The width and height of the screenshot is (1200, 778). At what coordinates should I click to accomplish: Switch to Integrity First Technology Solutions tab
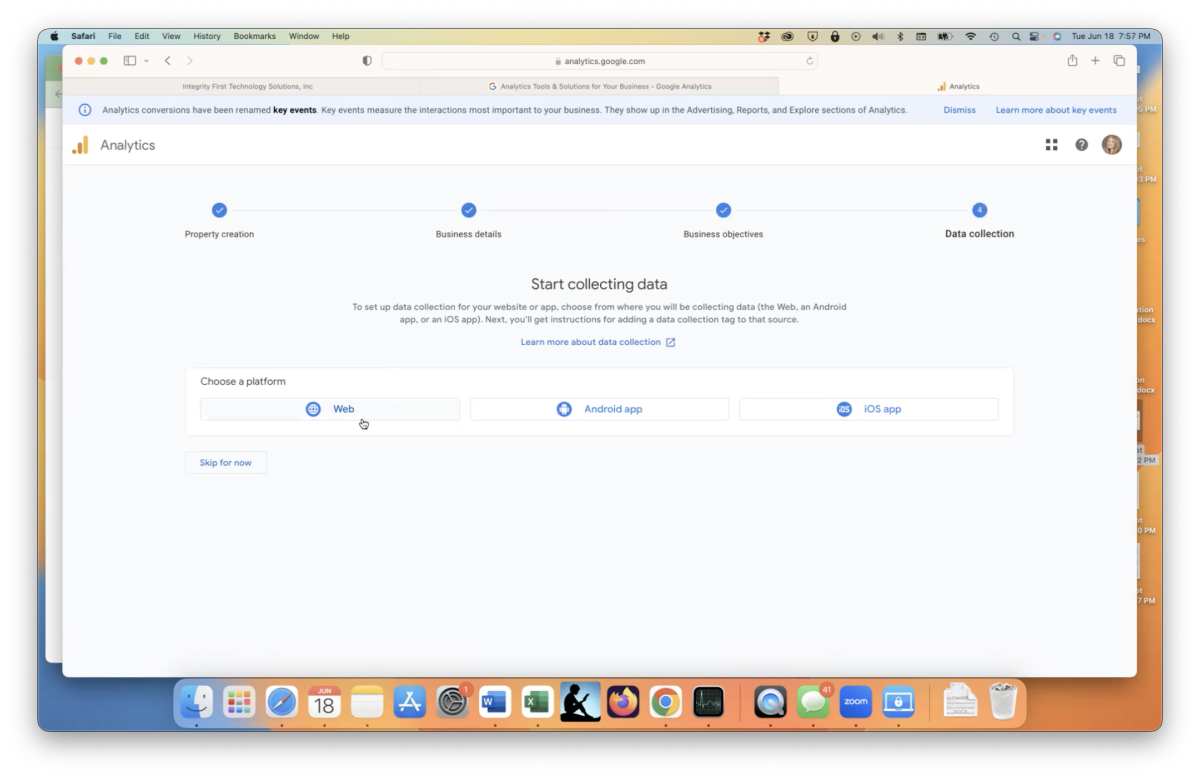click(x=241, y=87)
